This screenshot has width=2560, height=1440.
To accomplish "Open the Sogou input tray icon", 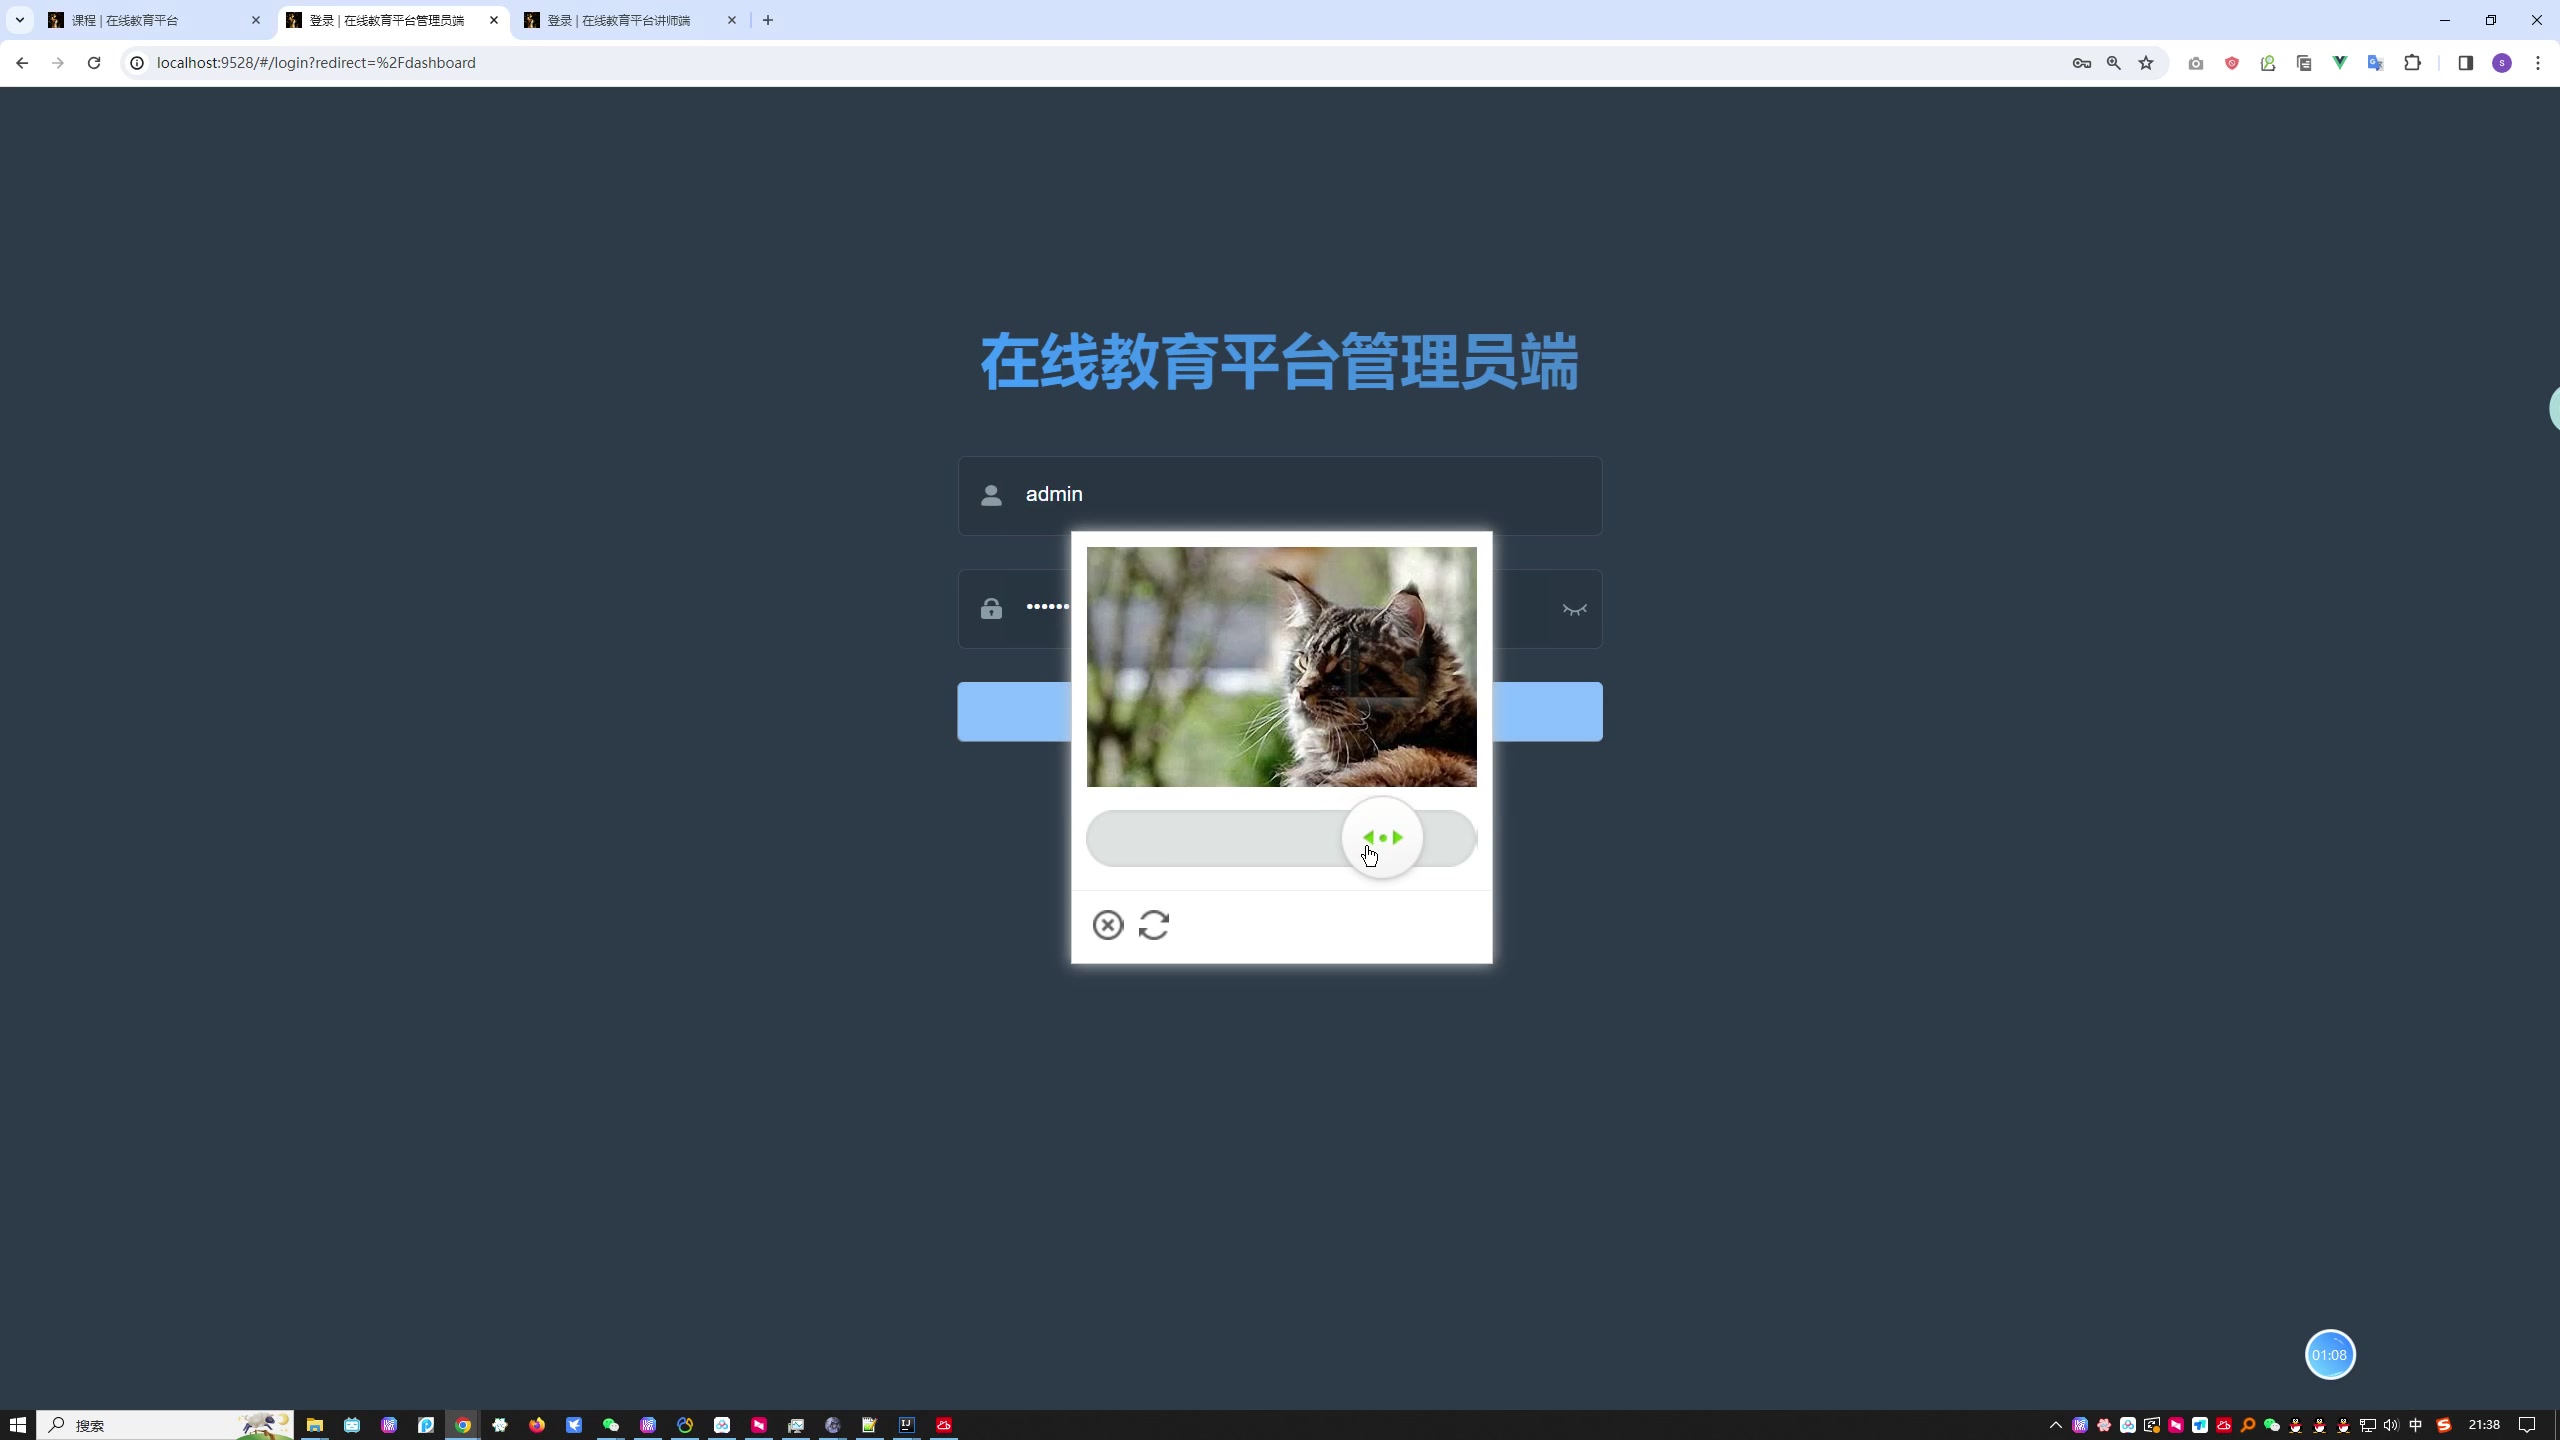I will coord(2444,1425).
